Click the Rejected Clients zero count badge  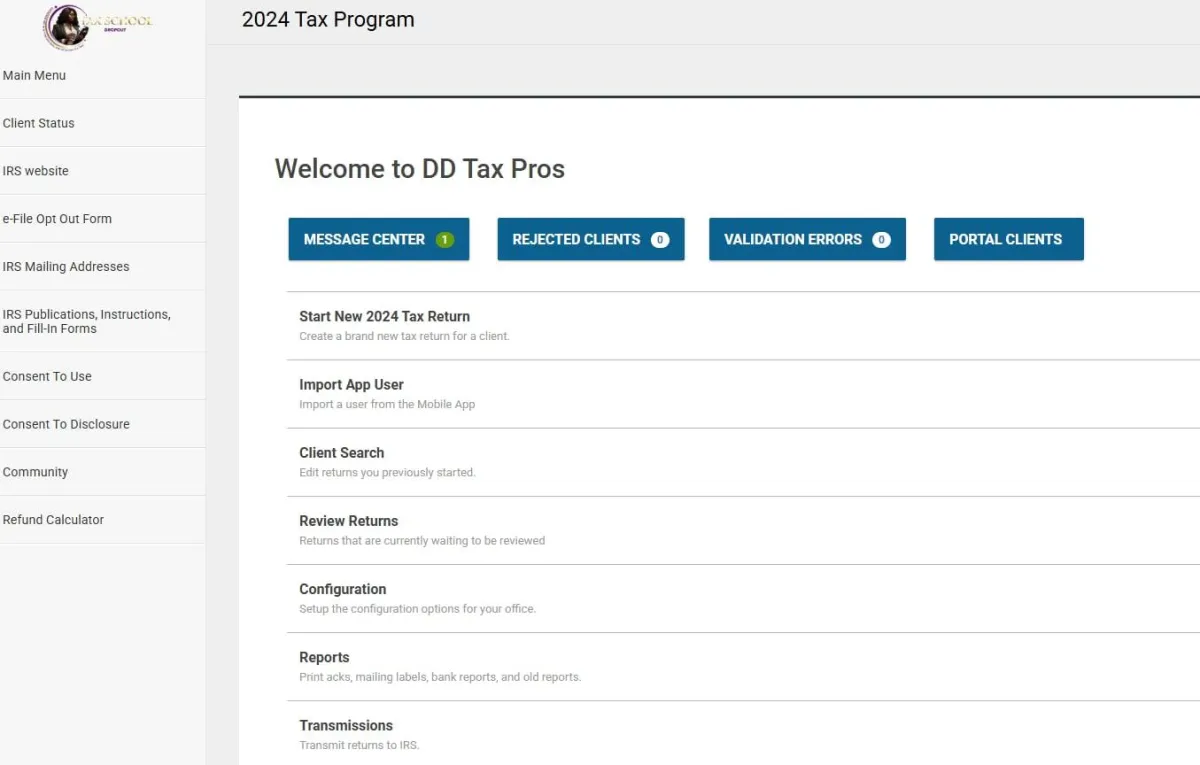coord(660,240)
